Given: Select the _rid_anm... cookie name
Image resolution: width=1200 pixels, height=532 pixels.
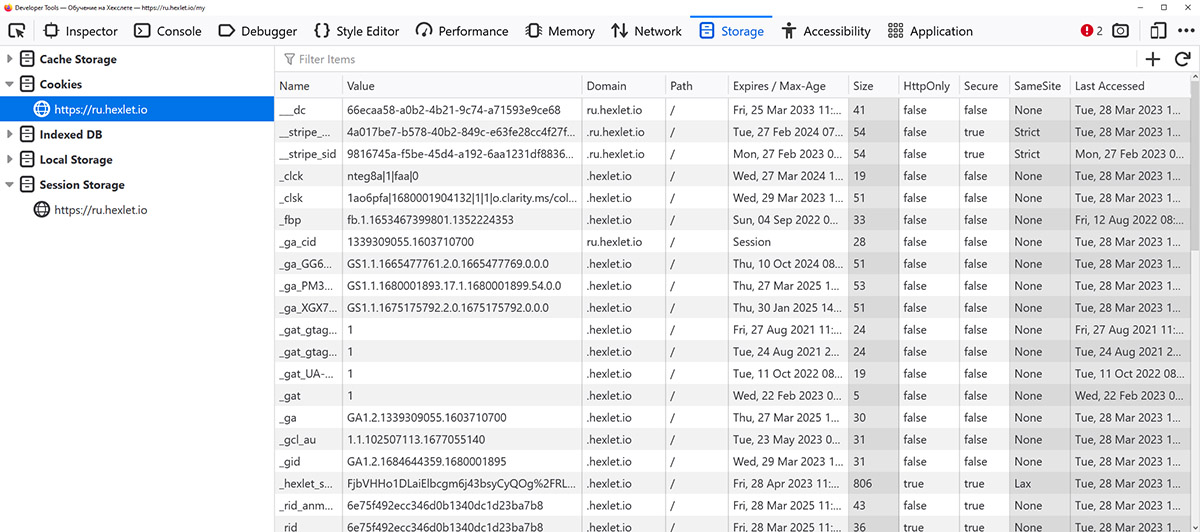Looking at the screenshot, I should 308,506.
